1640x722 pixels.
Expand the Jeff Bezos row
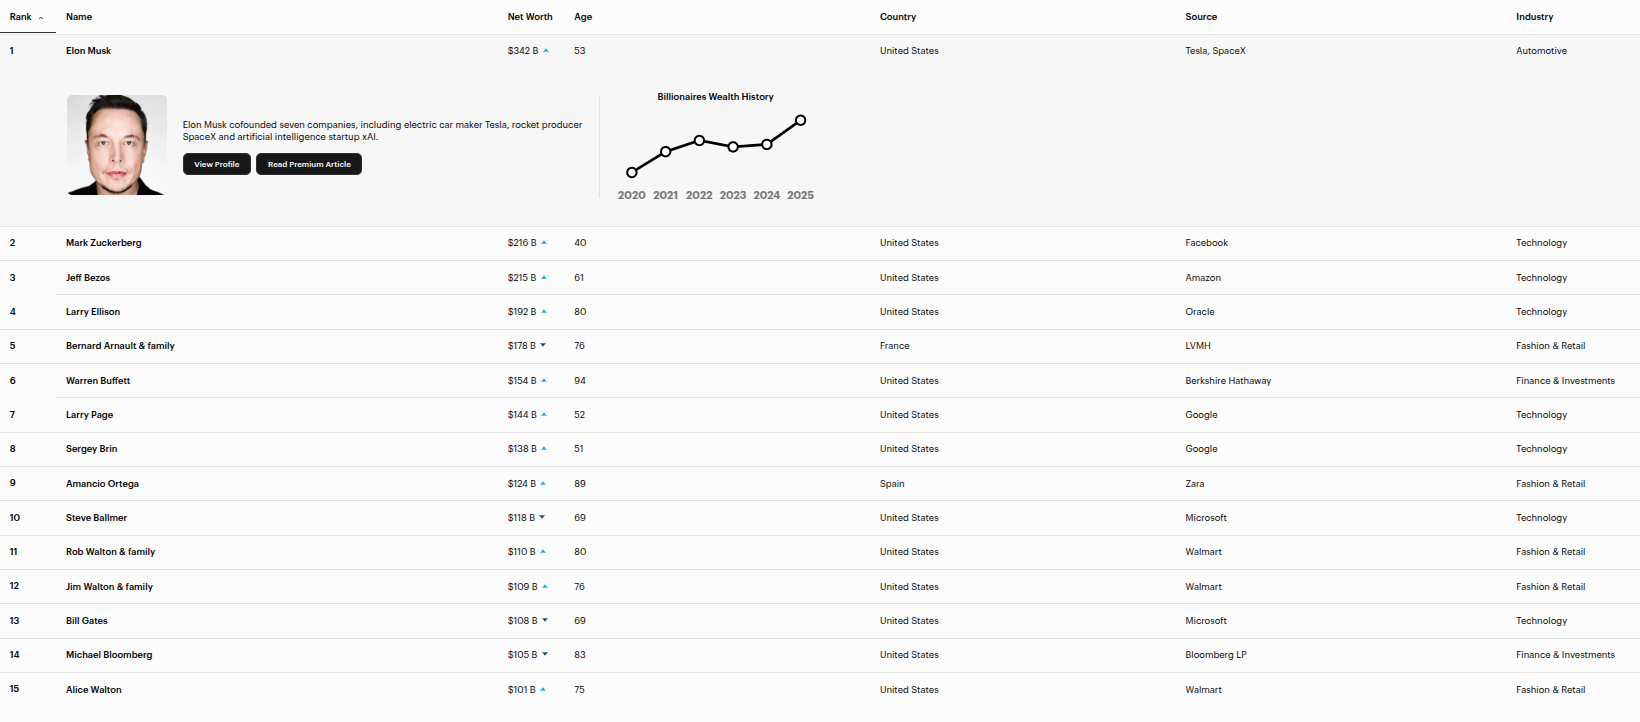pos(88,278)
